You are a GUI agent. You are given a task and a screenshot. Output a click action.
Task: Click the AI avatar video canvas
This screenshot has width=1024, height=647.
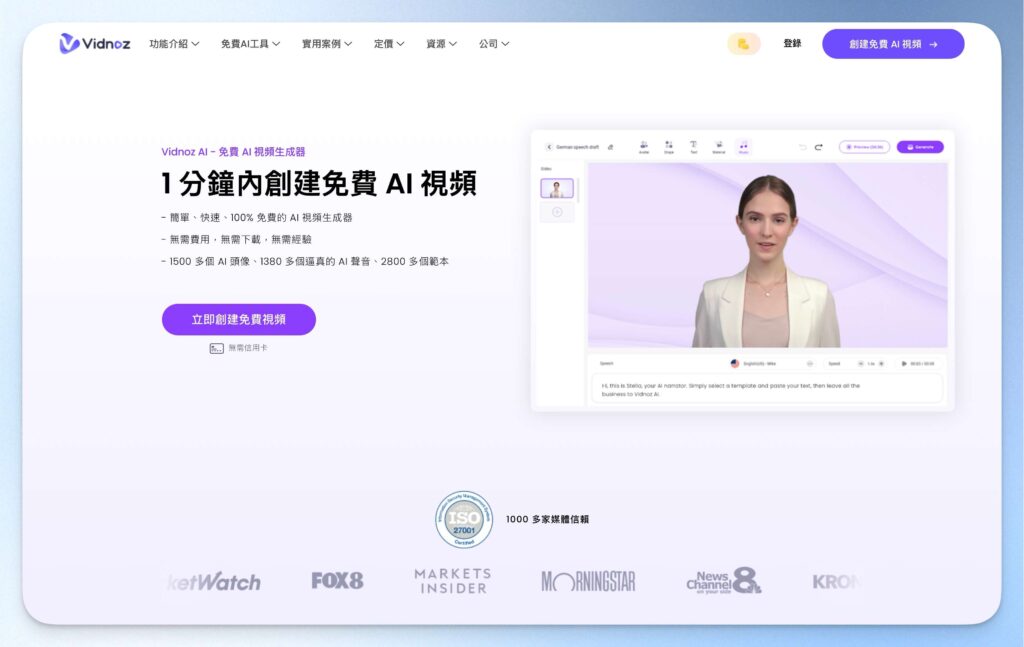[x=767, y=255]
